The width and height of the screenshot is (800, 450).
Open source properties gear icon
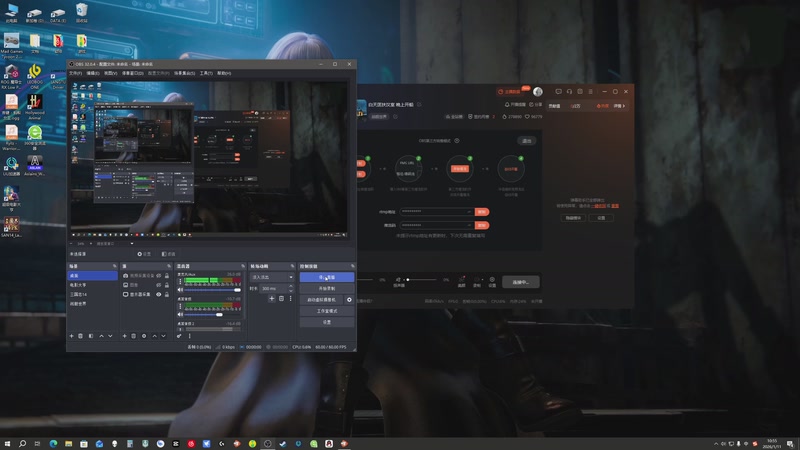[x=144, y=336]
